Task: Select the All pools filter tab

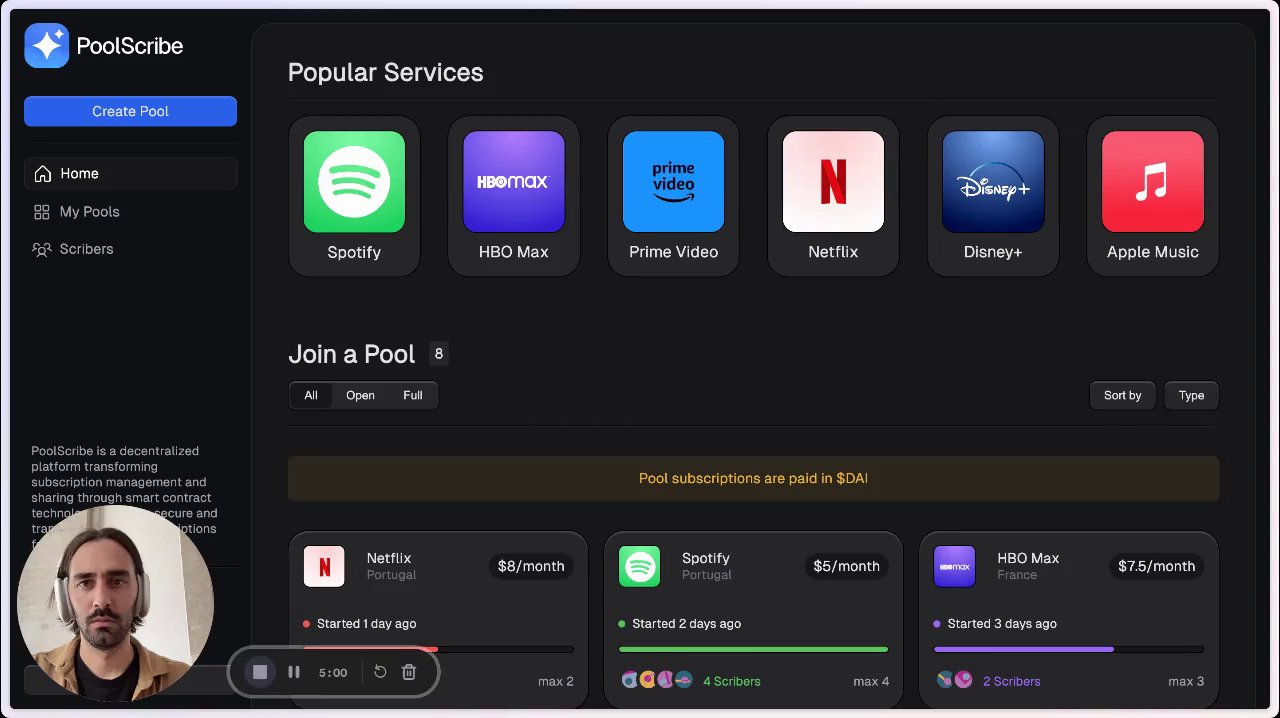Action: 311,395
